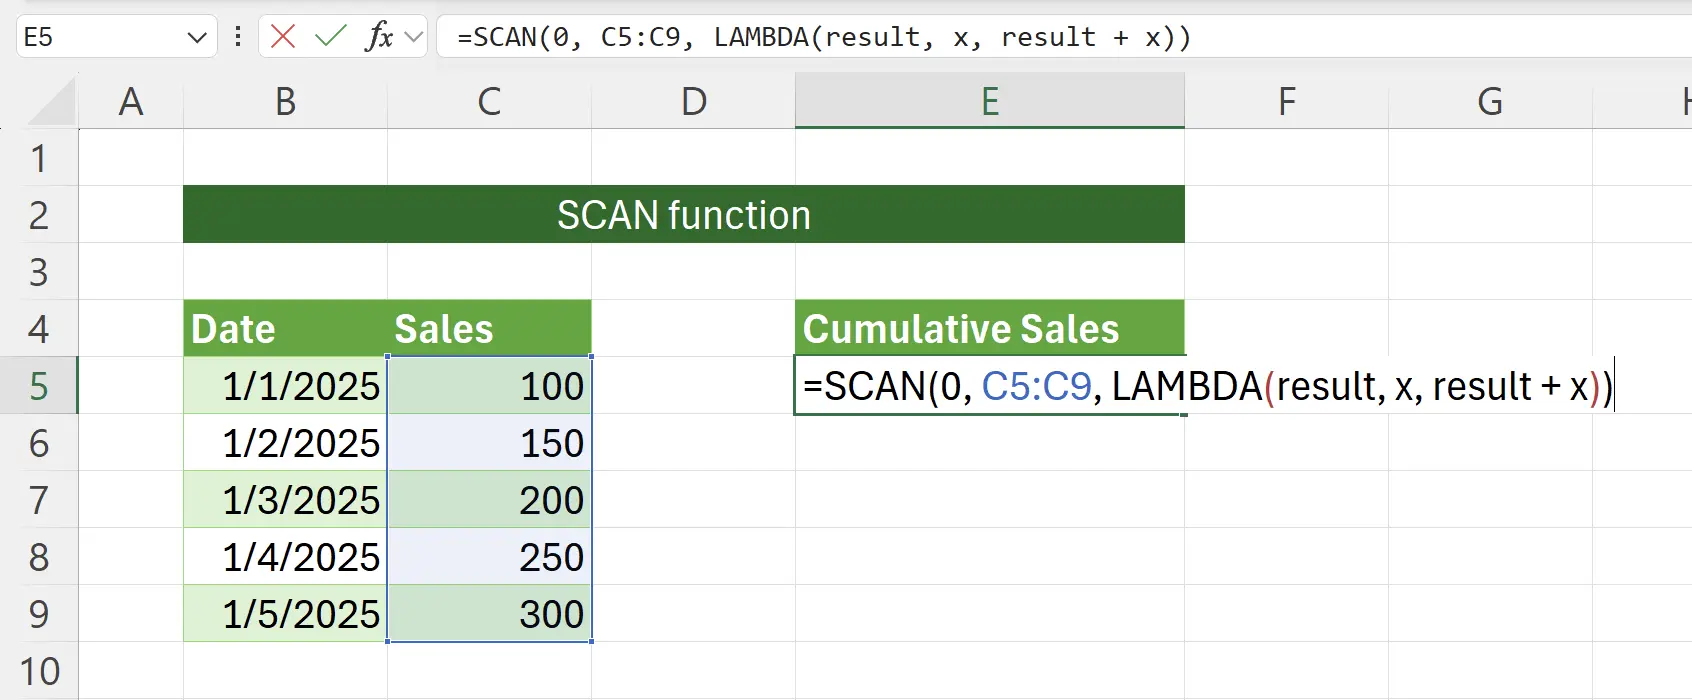This screenshot has width=1692, height=700.
Task: Select column A header
Action: pos(131,101)
